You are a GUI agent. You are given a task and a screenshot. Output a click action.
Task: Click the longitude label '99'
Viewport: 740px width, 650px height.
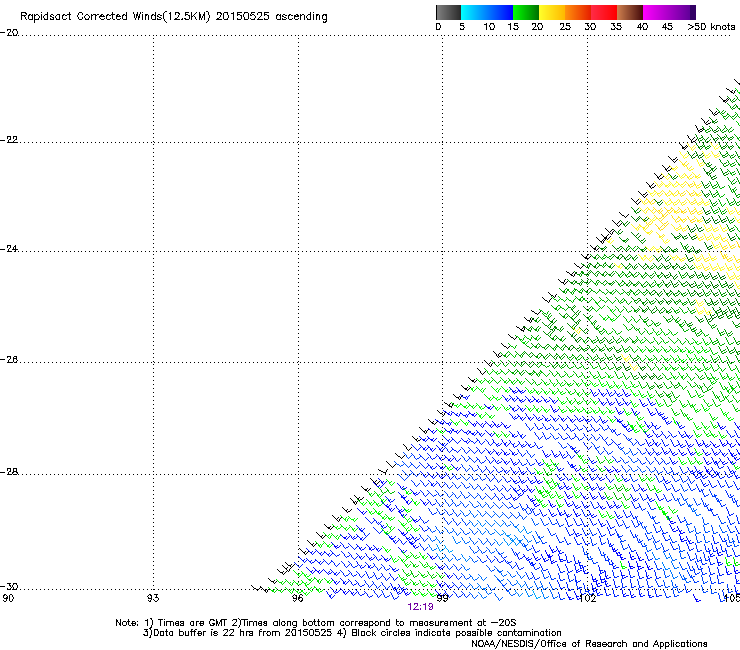click(442, 598)
